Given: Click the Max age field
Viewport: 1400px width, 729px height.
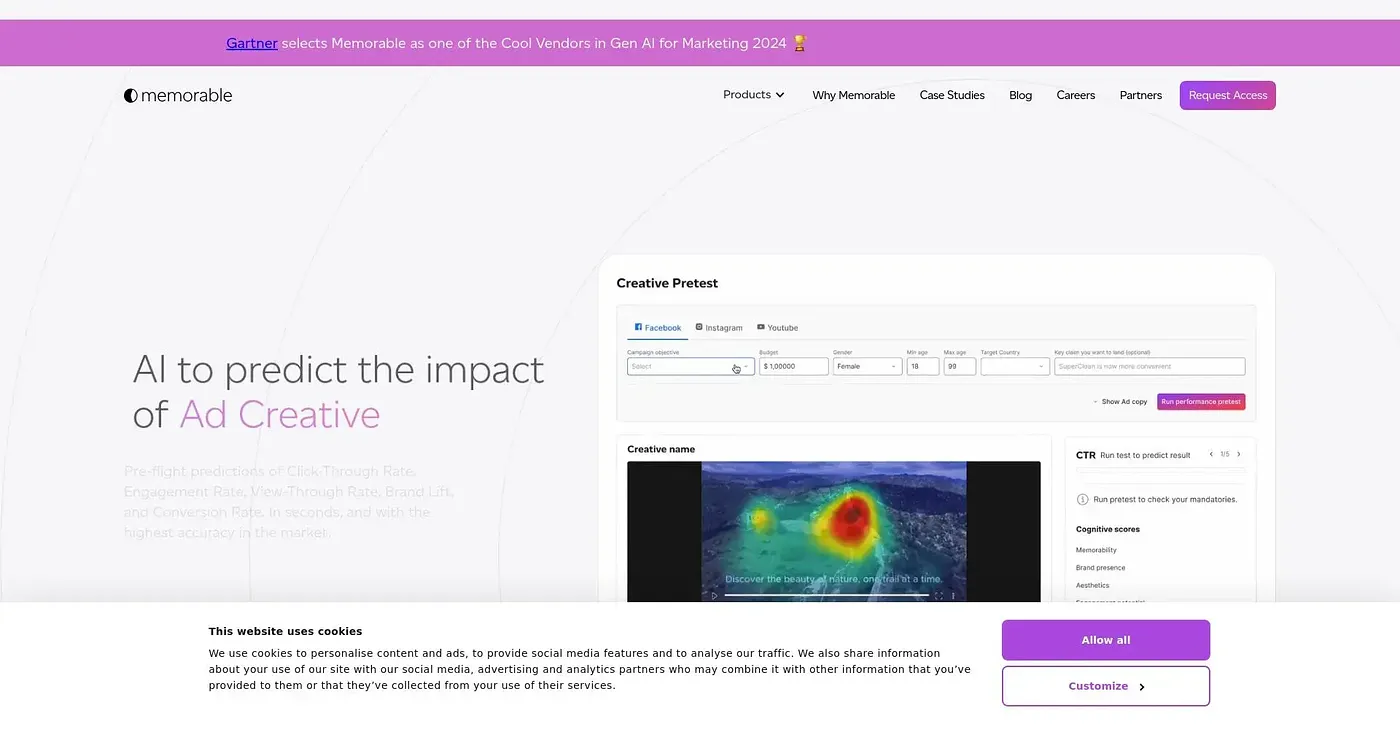Looking at the screenshot, I should 959,367.
